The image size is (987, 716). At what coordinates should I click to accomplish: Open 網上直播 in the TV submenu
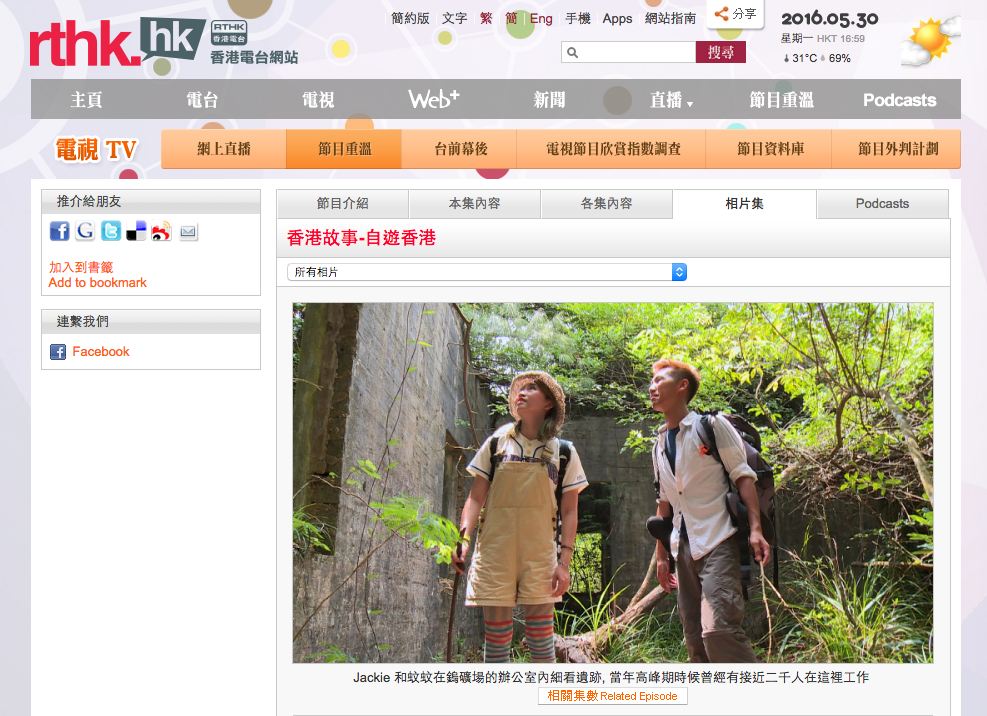tap(223, 149)
